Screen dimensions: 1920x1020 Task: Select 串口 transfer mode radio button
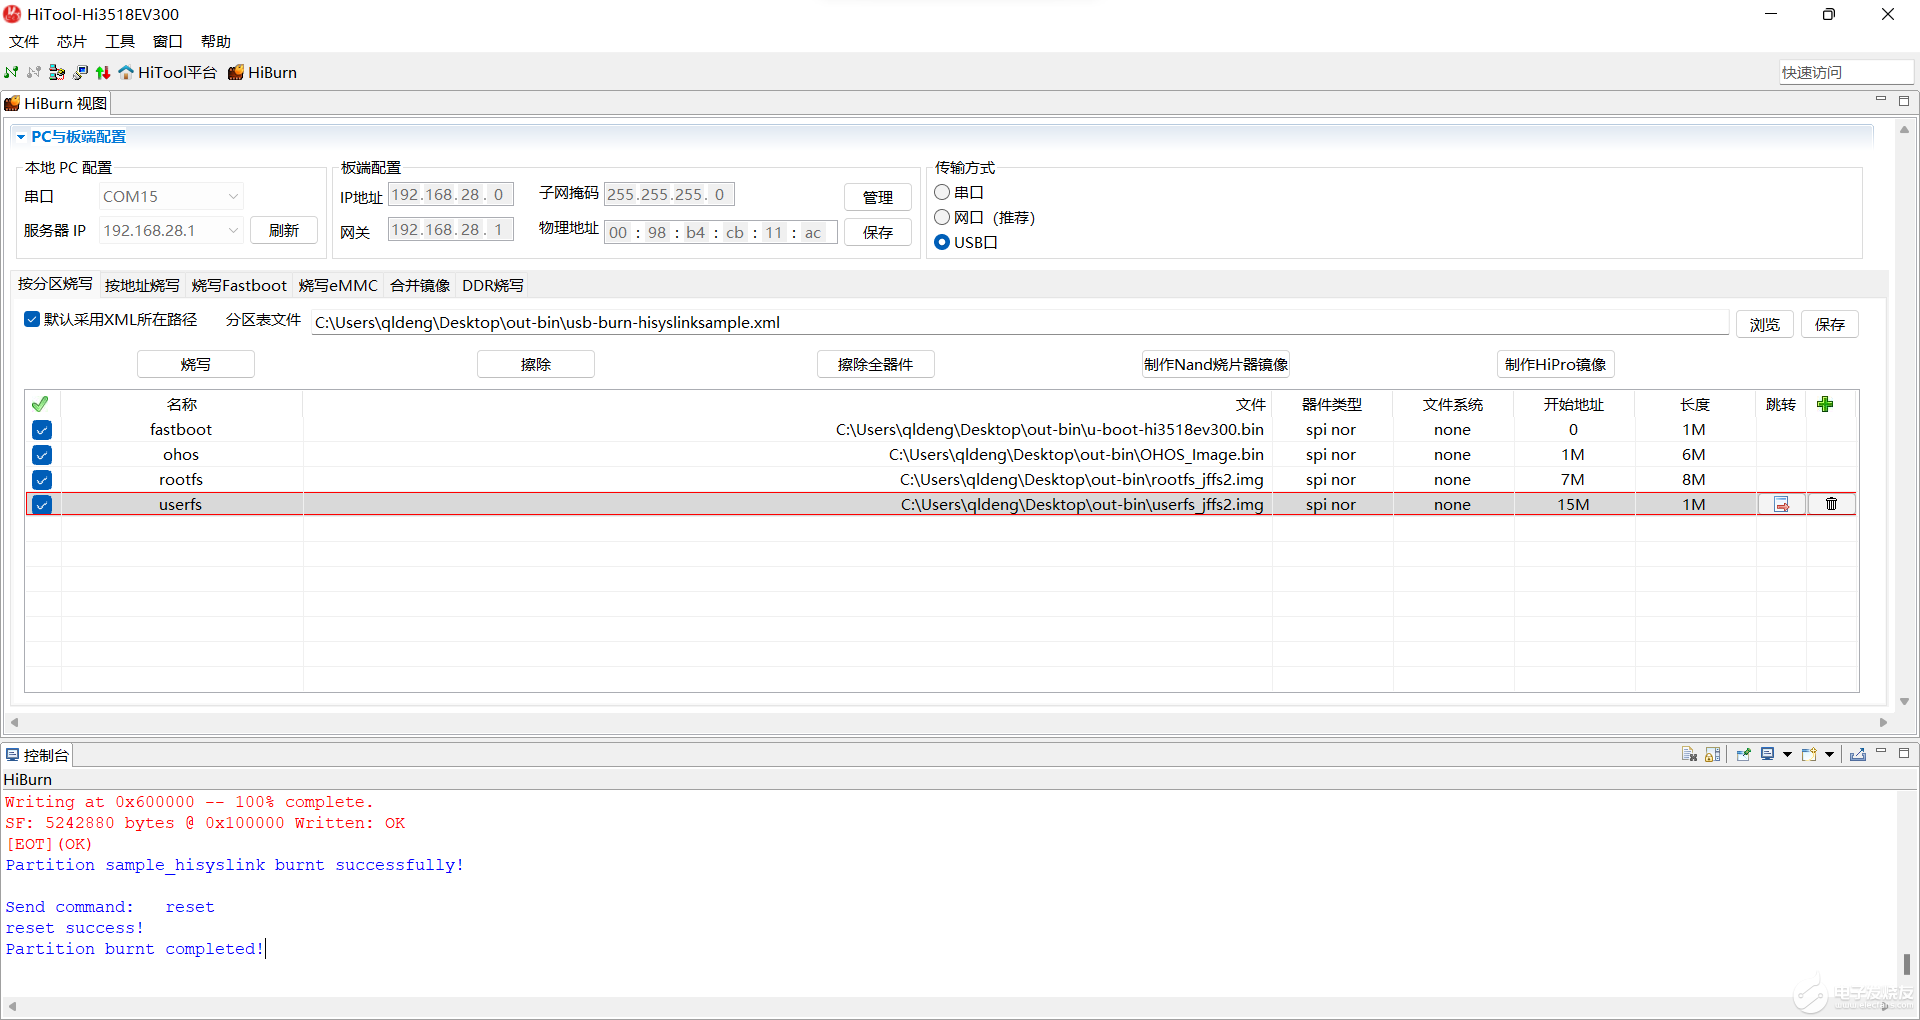click(x=942, y=192)
